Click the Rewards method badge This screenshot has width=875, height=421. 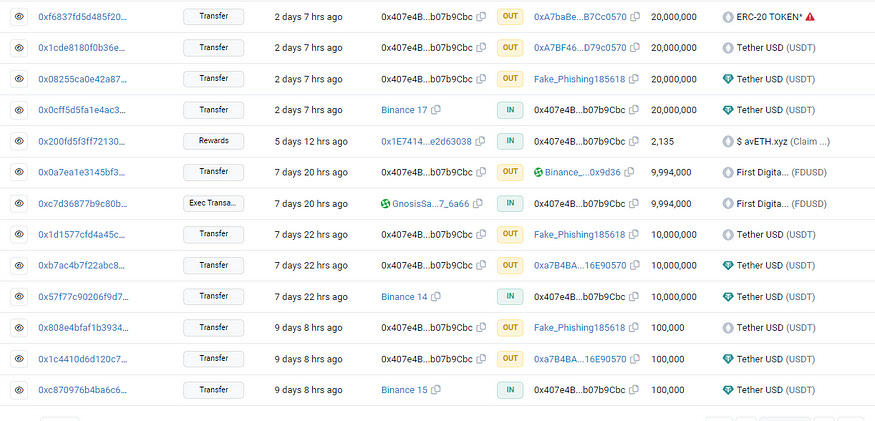(214, 141)
